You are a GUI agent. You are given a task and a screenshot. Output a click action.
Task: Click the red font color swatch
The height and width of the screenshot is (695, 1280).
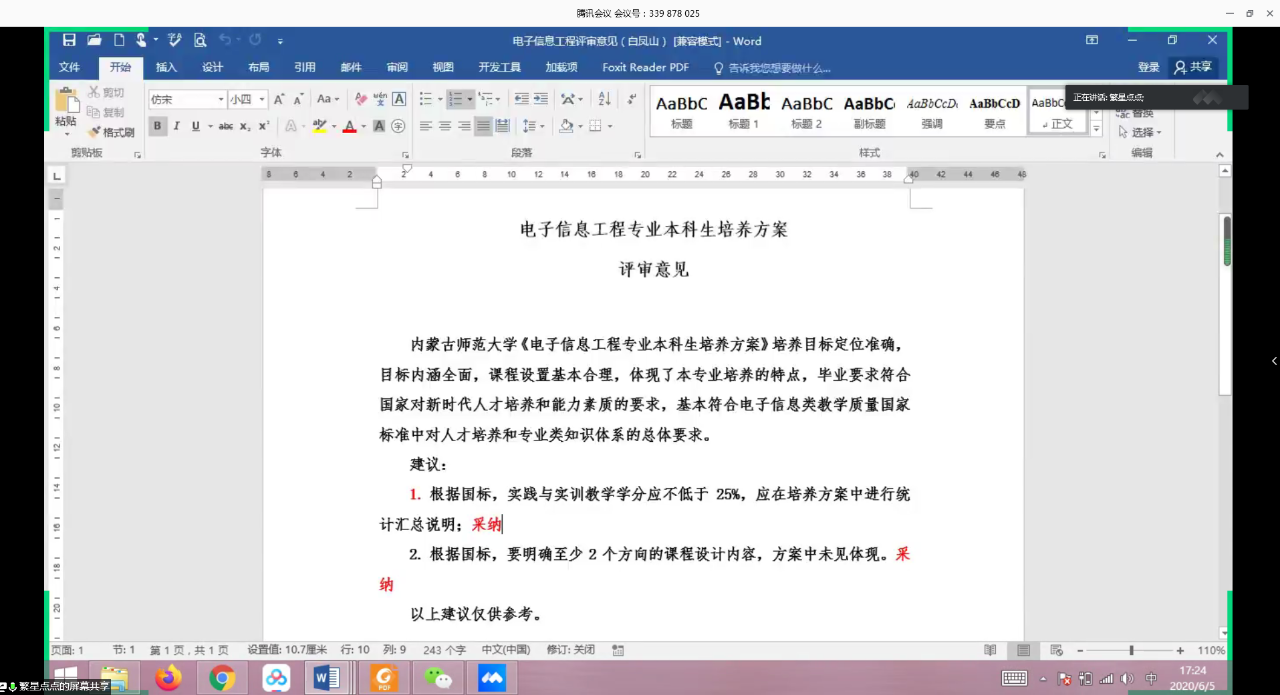pyautogui.click(x=348, y=126)
